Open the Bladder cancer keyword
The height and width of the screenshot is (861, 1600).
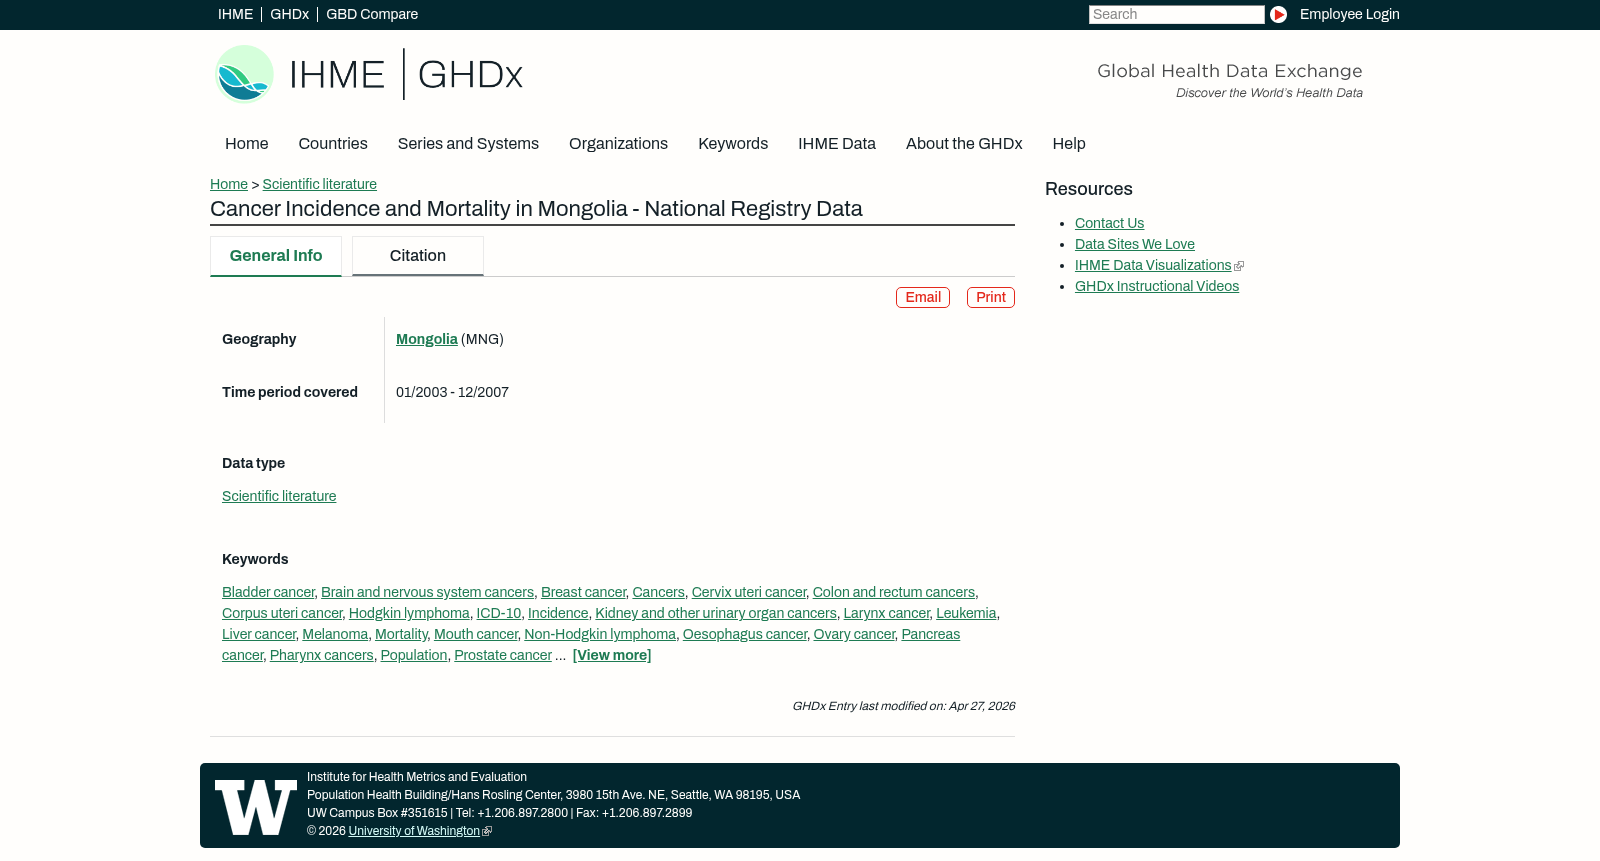tap(268, 592)
